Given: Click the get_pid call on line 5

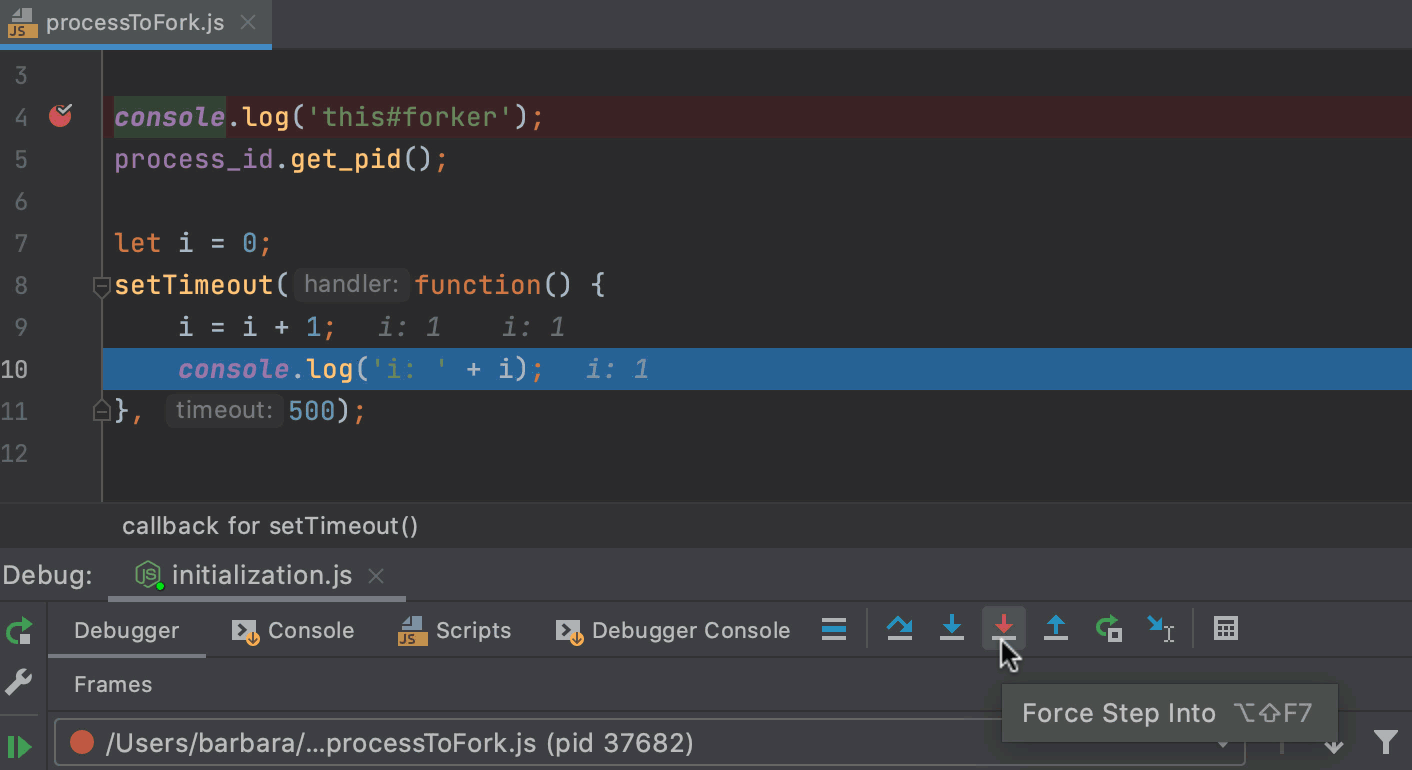Looking at the screenshot, I should pyautogui.click(x=346, y=159).
